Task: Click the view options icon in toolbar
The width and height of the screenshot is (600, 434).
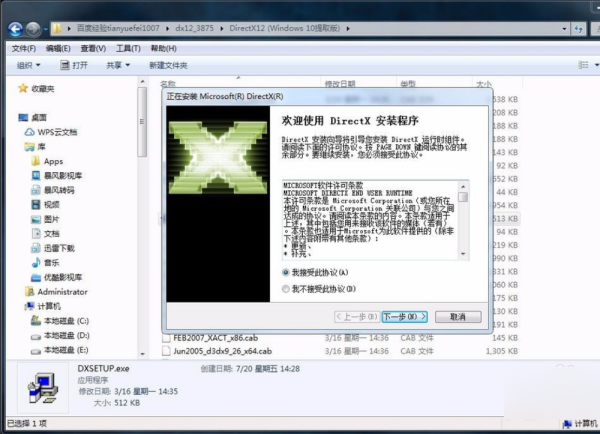Action: coord(583,65)
